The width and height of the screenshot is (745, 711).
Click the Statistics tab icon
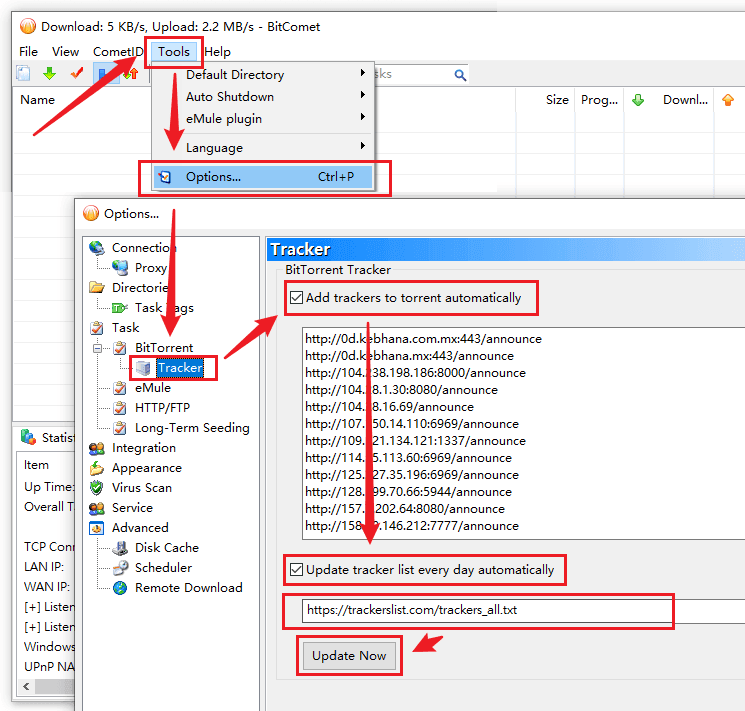pos(28,437)
